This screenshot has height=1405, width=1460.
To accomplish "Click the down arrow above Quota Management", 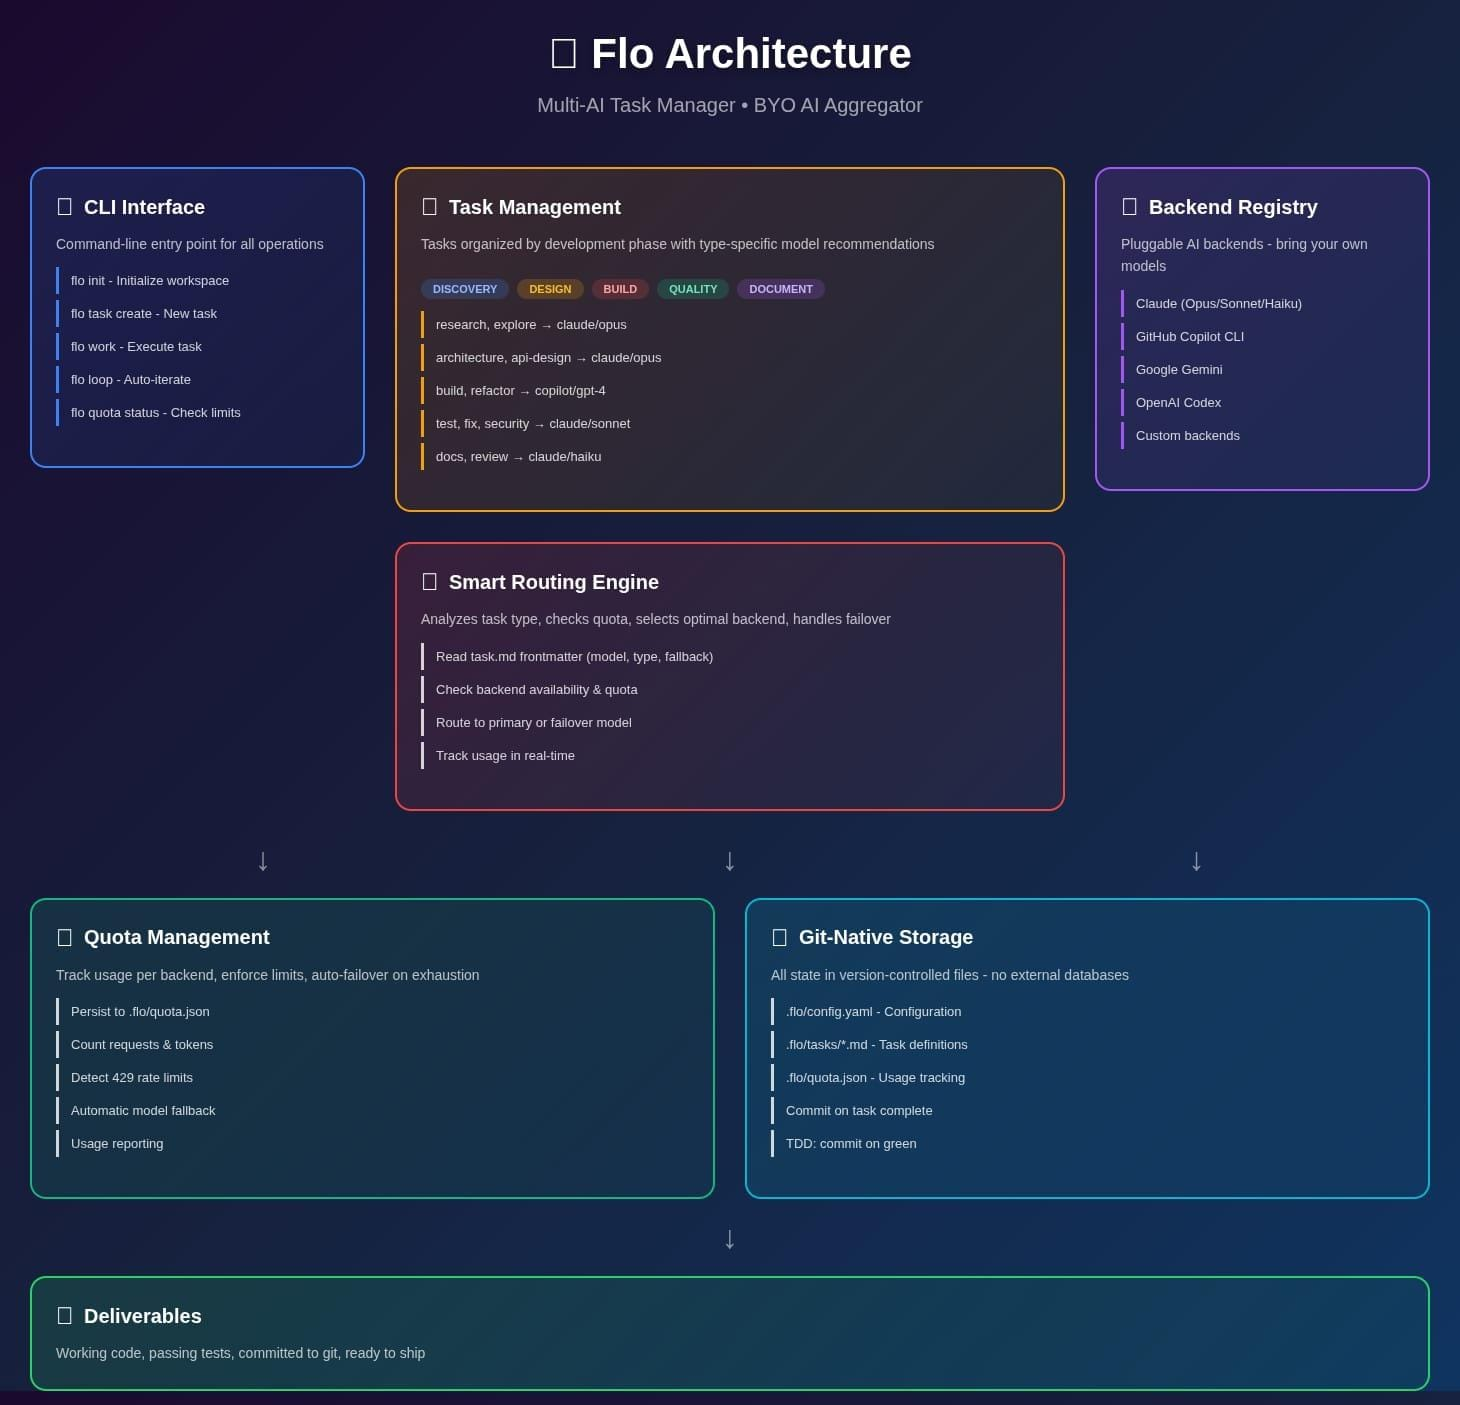I will tap(263, 860).
